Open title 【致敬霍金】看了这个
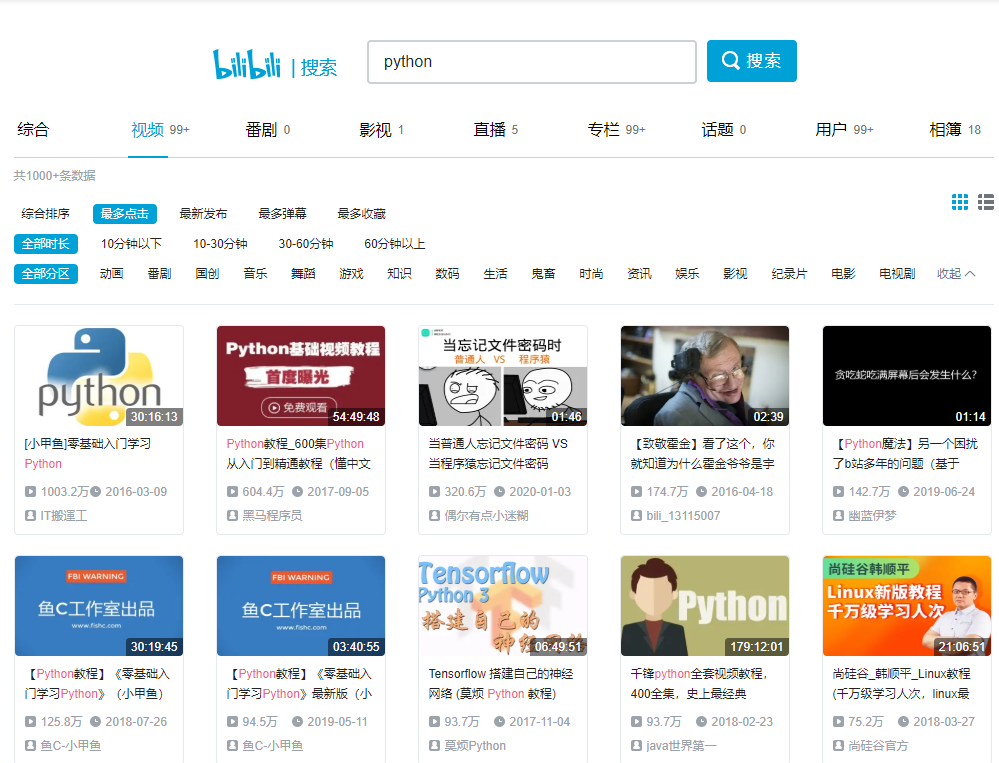 tap(703, 453)
